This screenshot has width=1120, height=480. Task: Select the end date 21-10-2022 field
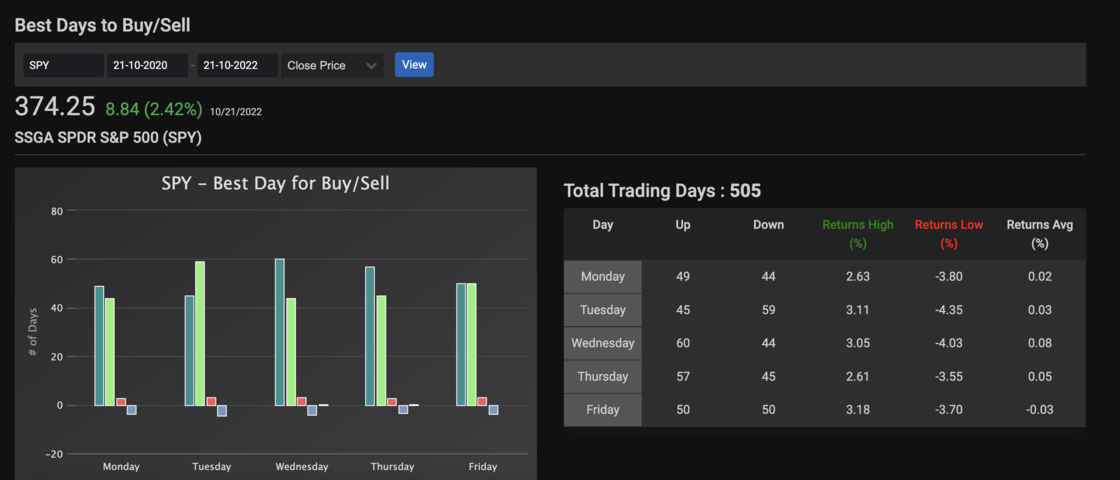click(238, 65)
